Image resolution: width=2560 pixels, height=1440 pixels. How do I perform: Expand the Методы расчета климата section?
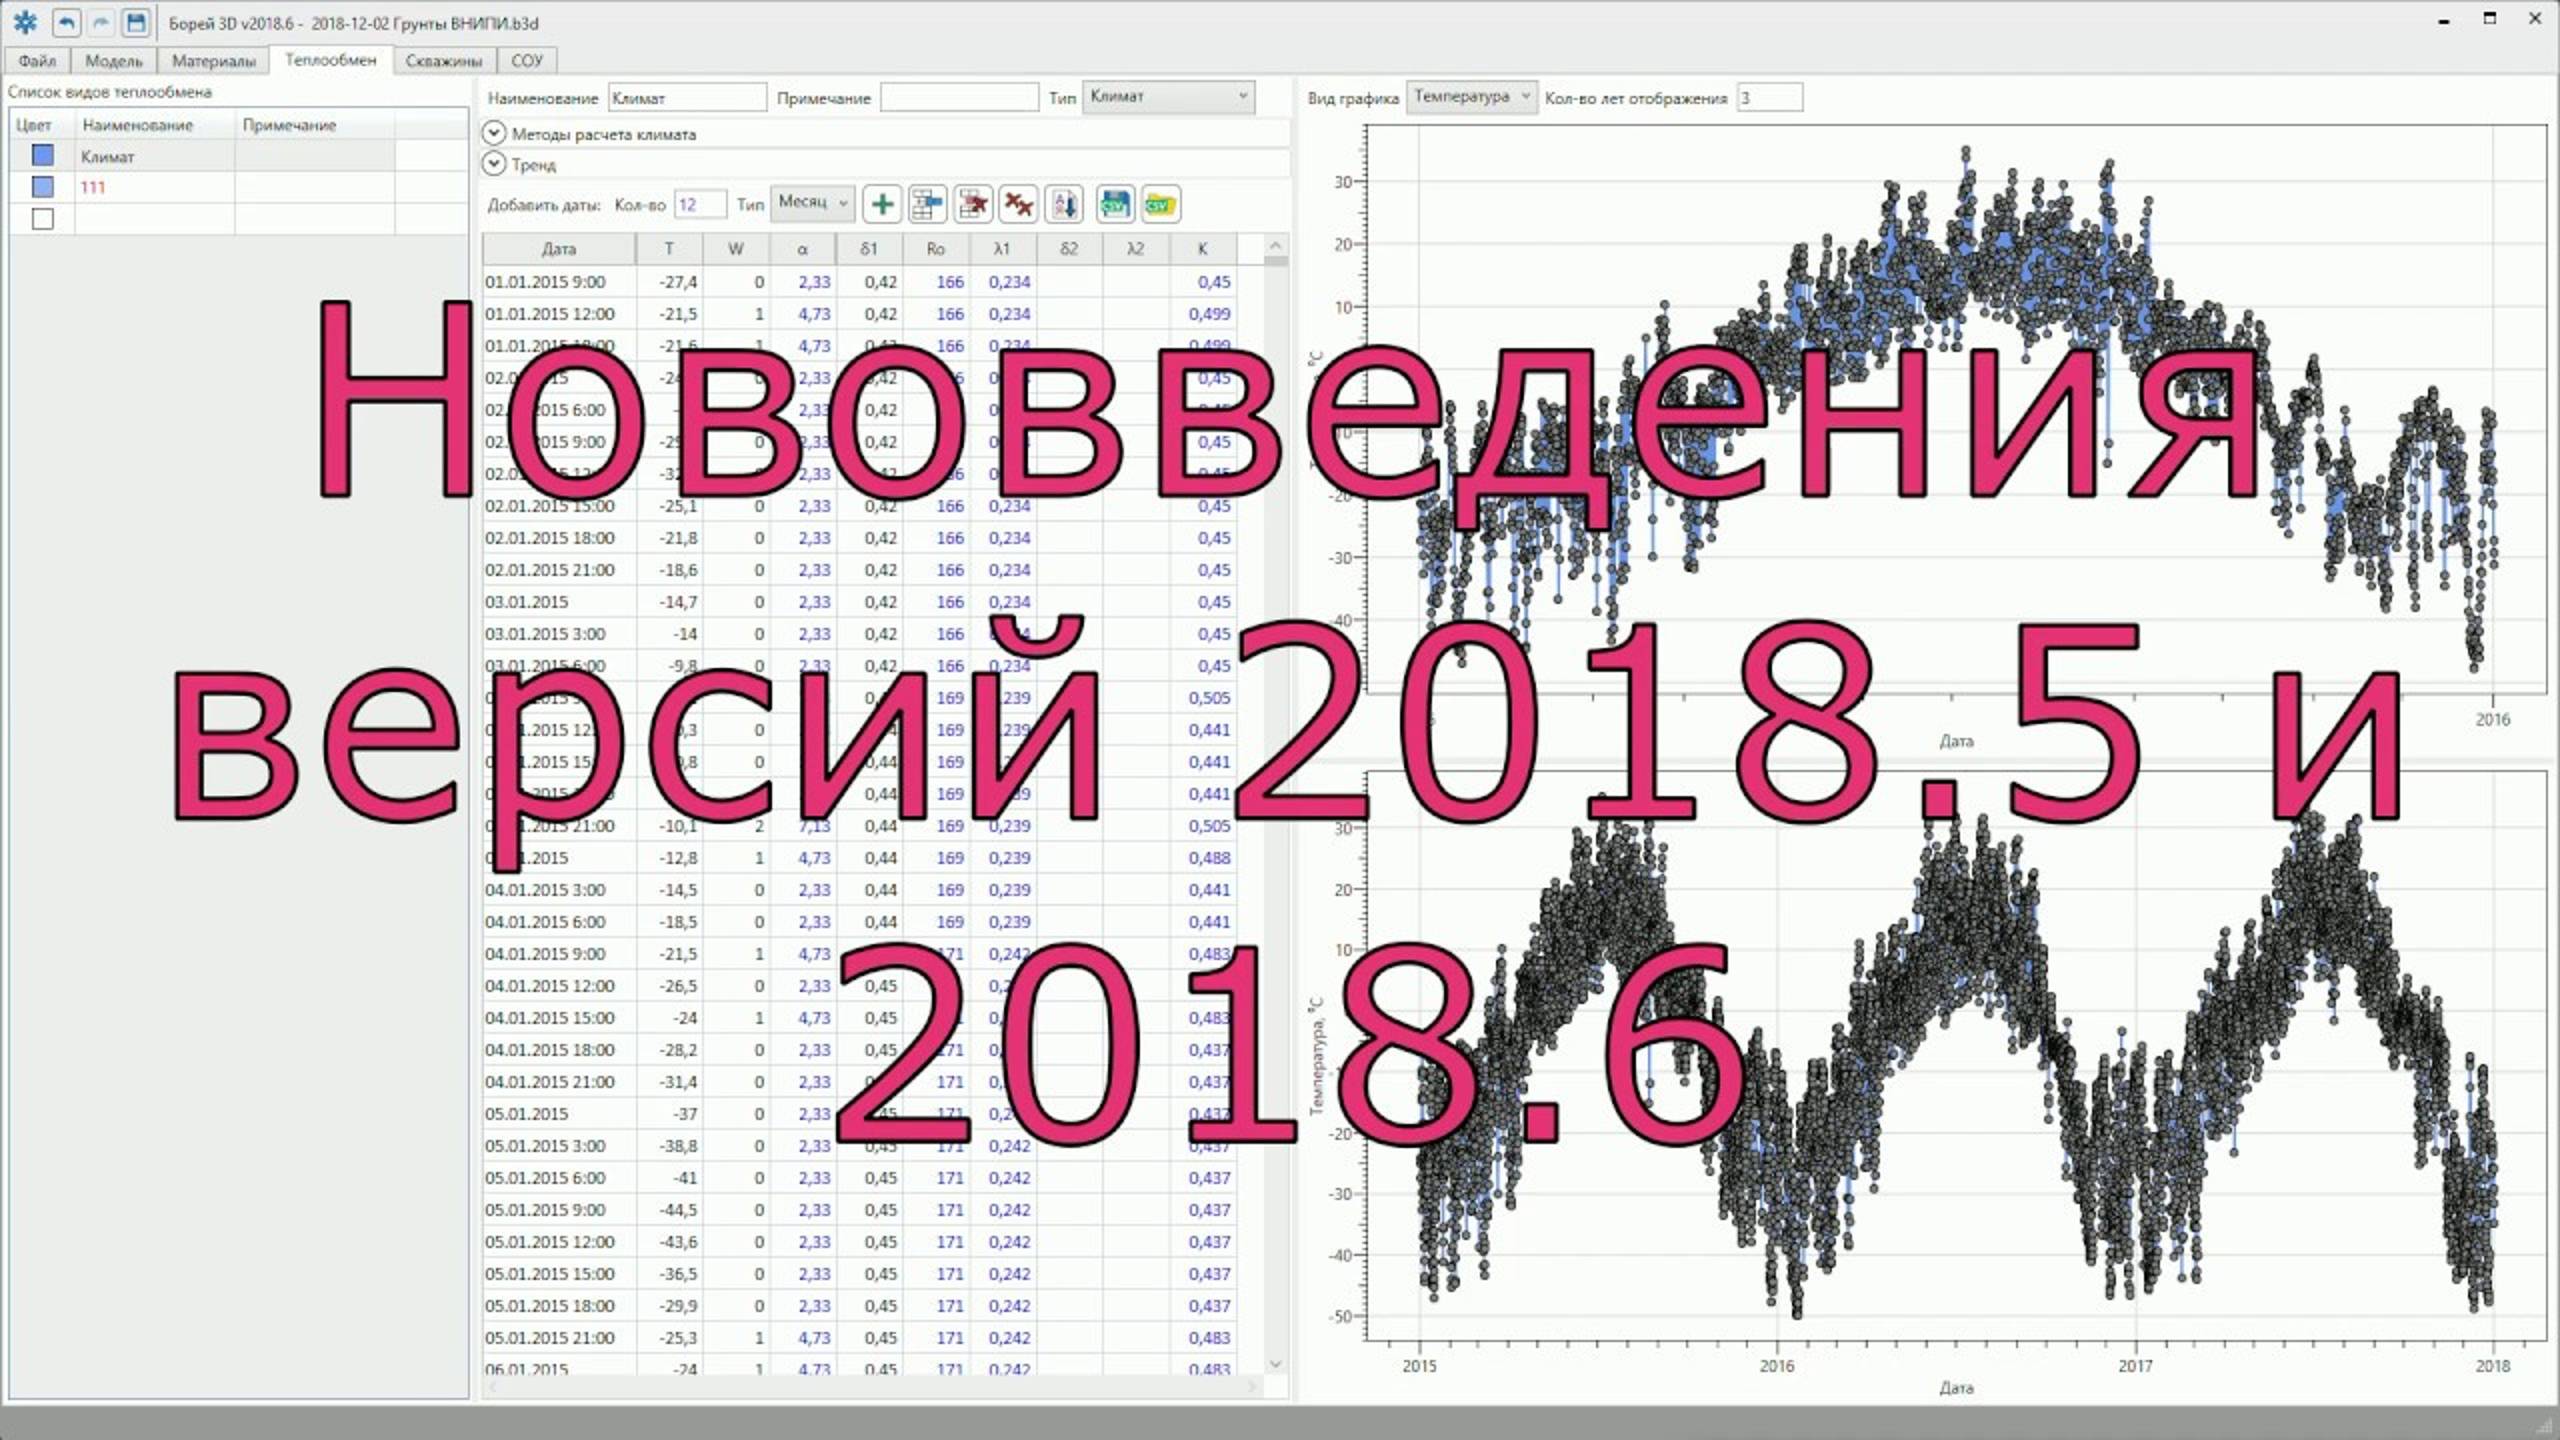pyautogui.click(x=494, y=132)
